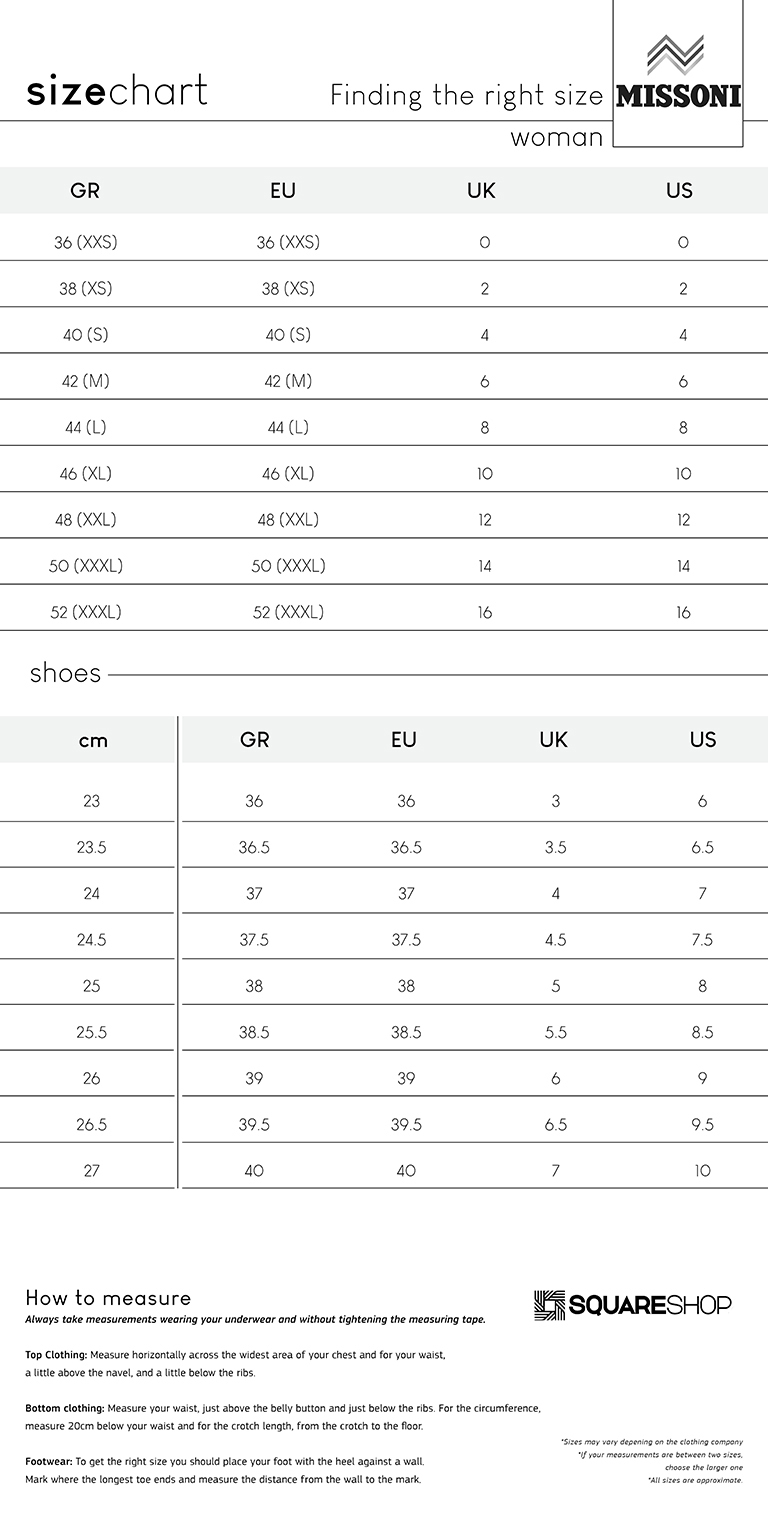The height and width of the screenshot is (1517, 768).
Task: Click the sizechart title
Action: [117, 91]
